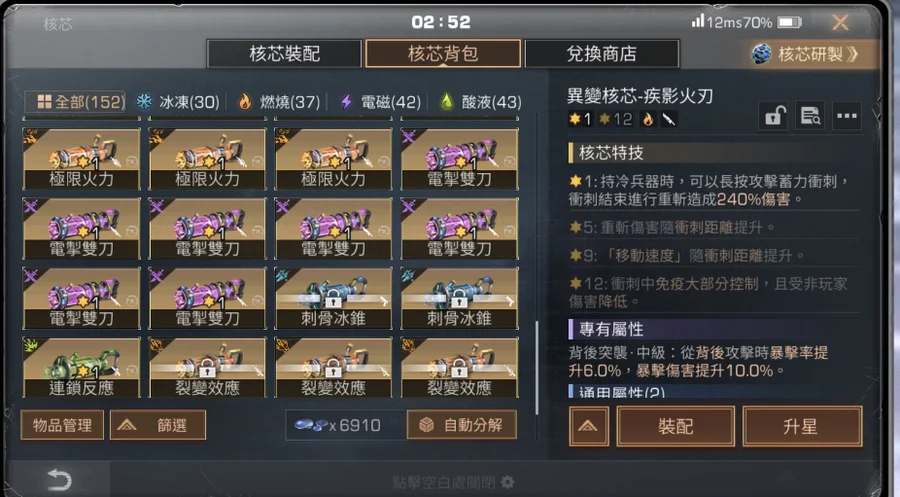The width and height of the screenshot is (900, 497).
Task: Expand the 篩選 filter options
Action: coord(158,425)
